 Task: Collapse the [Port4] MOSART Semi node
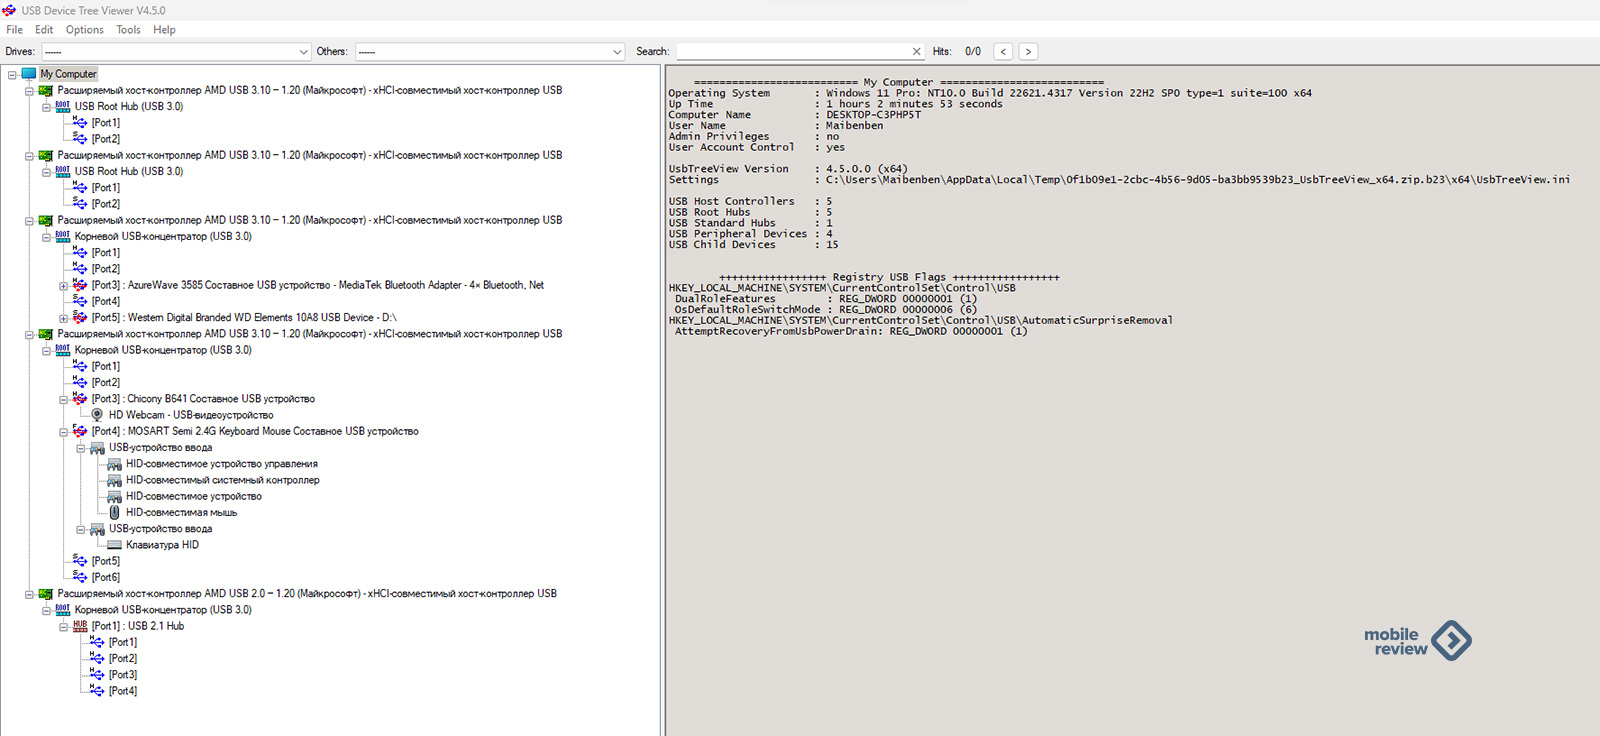pyautogui.click(x=63, y=432)
